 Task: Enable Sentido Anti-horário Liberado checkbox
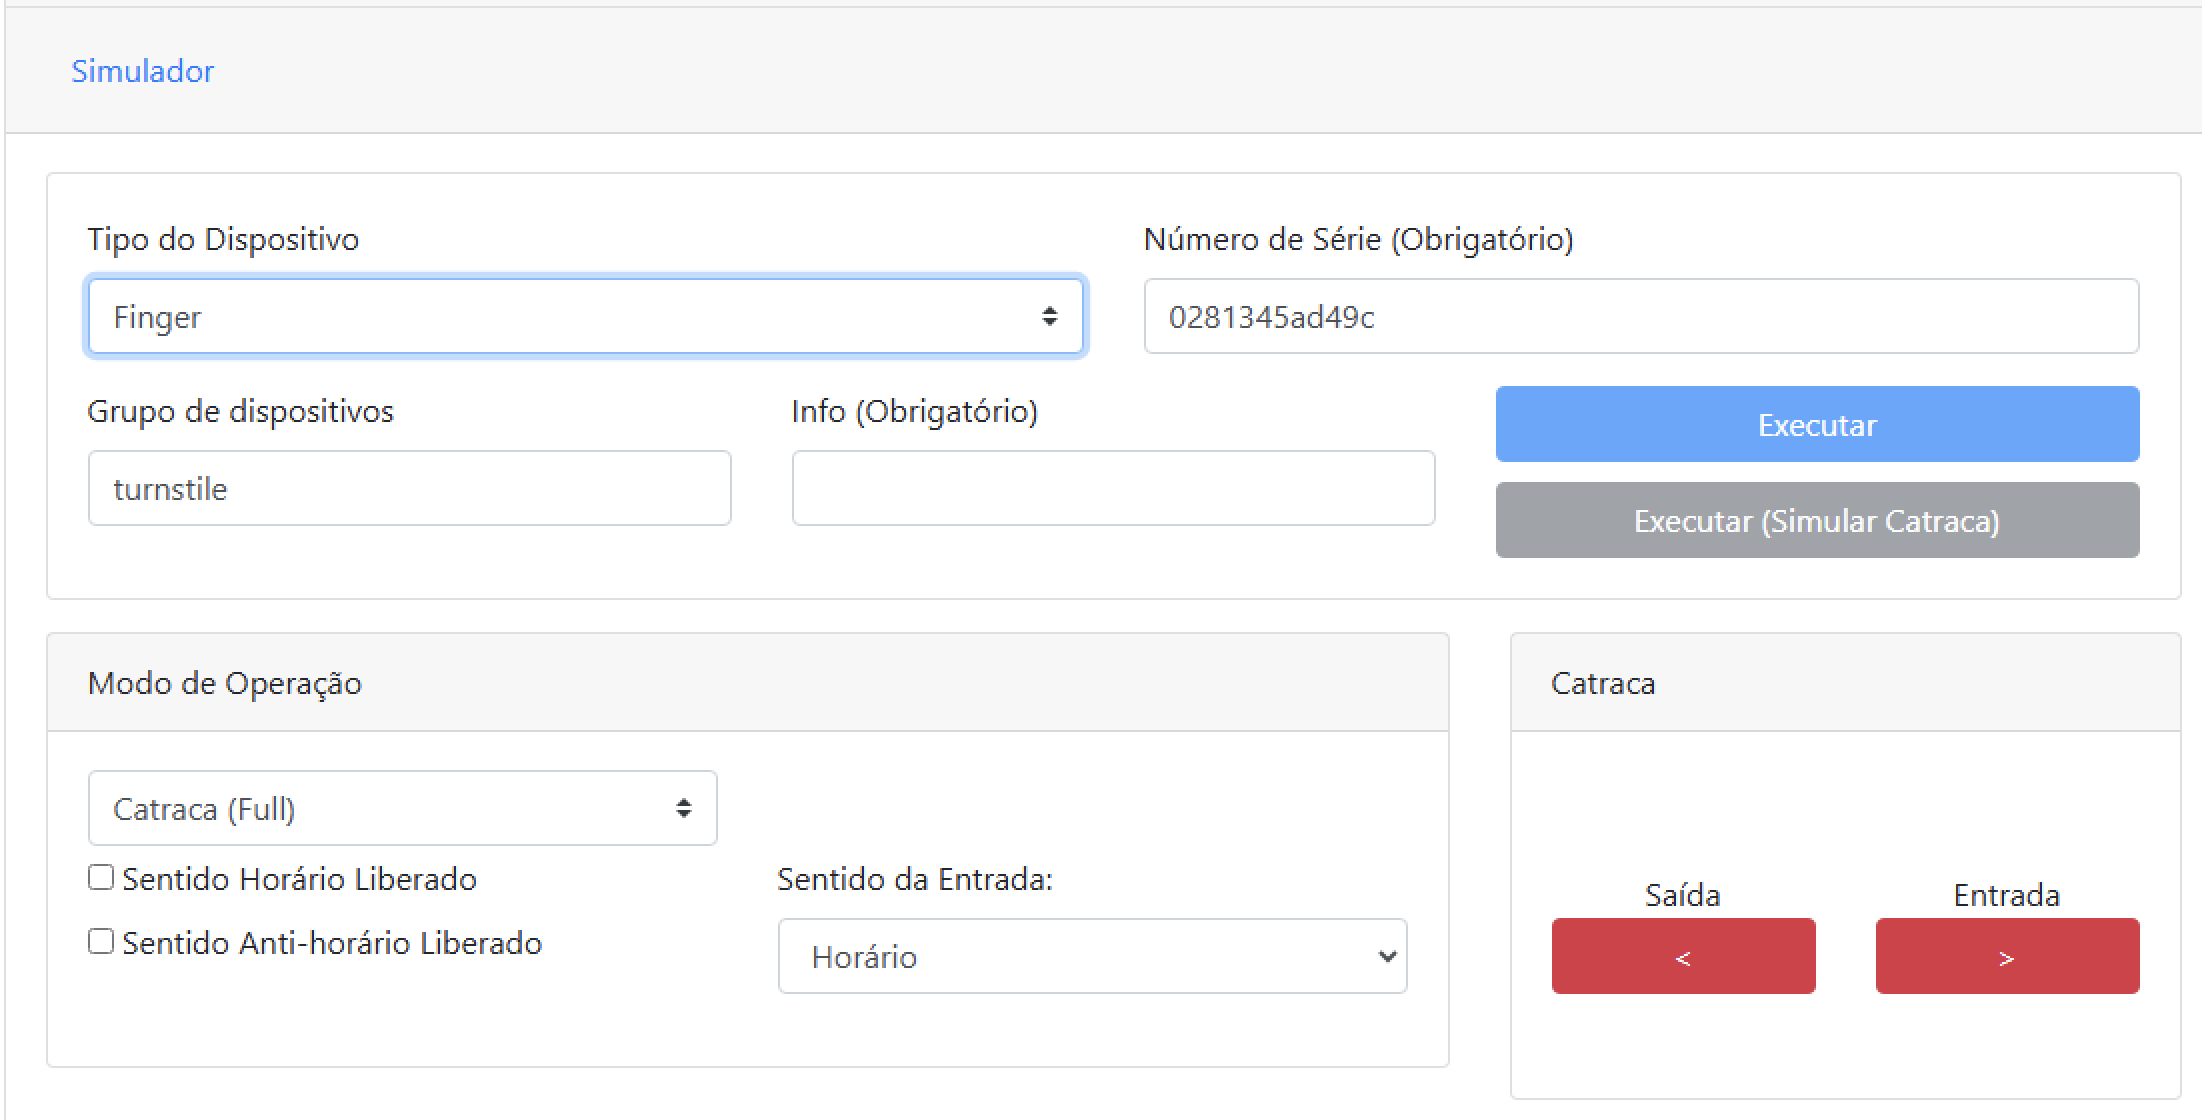pyautogui.click(x=101, y=942)
